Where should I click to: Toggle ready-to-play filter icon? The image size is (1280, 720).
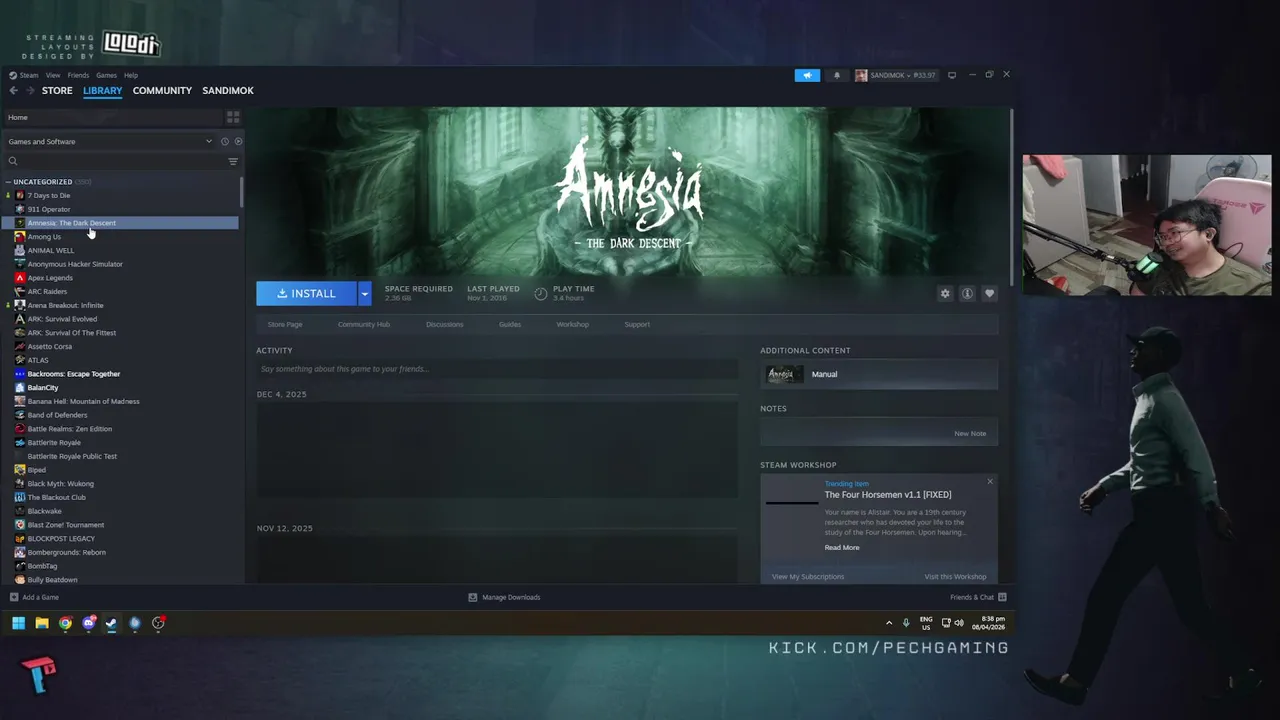coord(238,141)
